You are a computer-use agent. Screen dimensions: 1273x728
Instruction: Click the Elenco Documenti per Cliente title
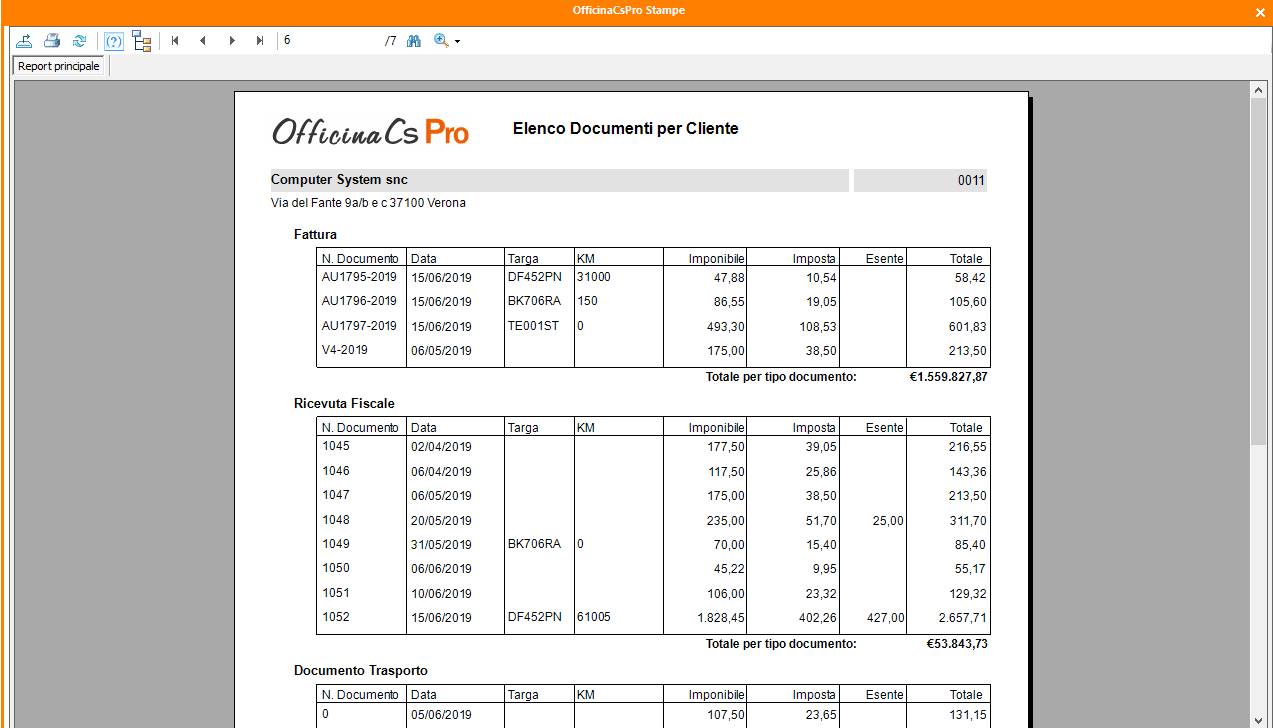(625, 129)
